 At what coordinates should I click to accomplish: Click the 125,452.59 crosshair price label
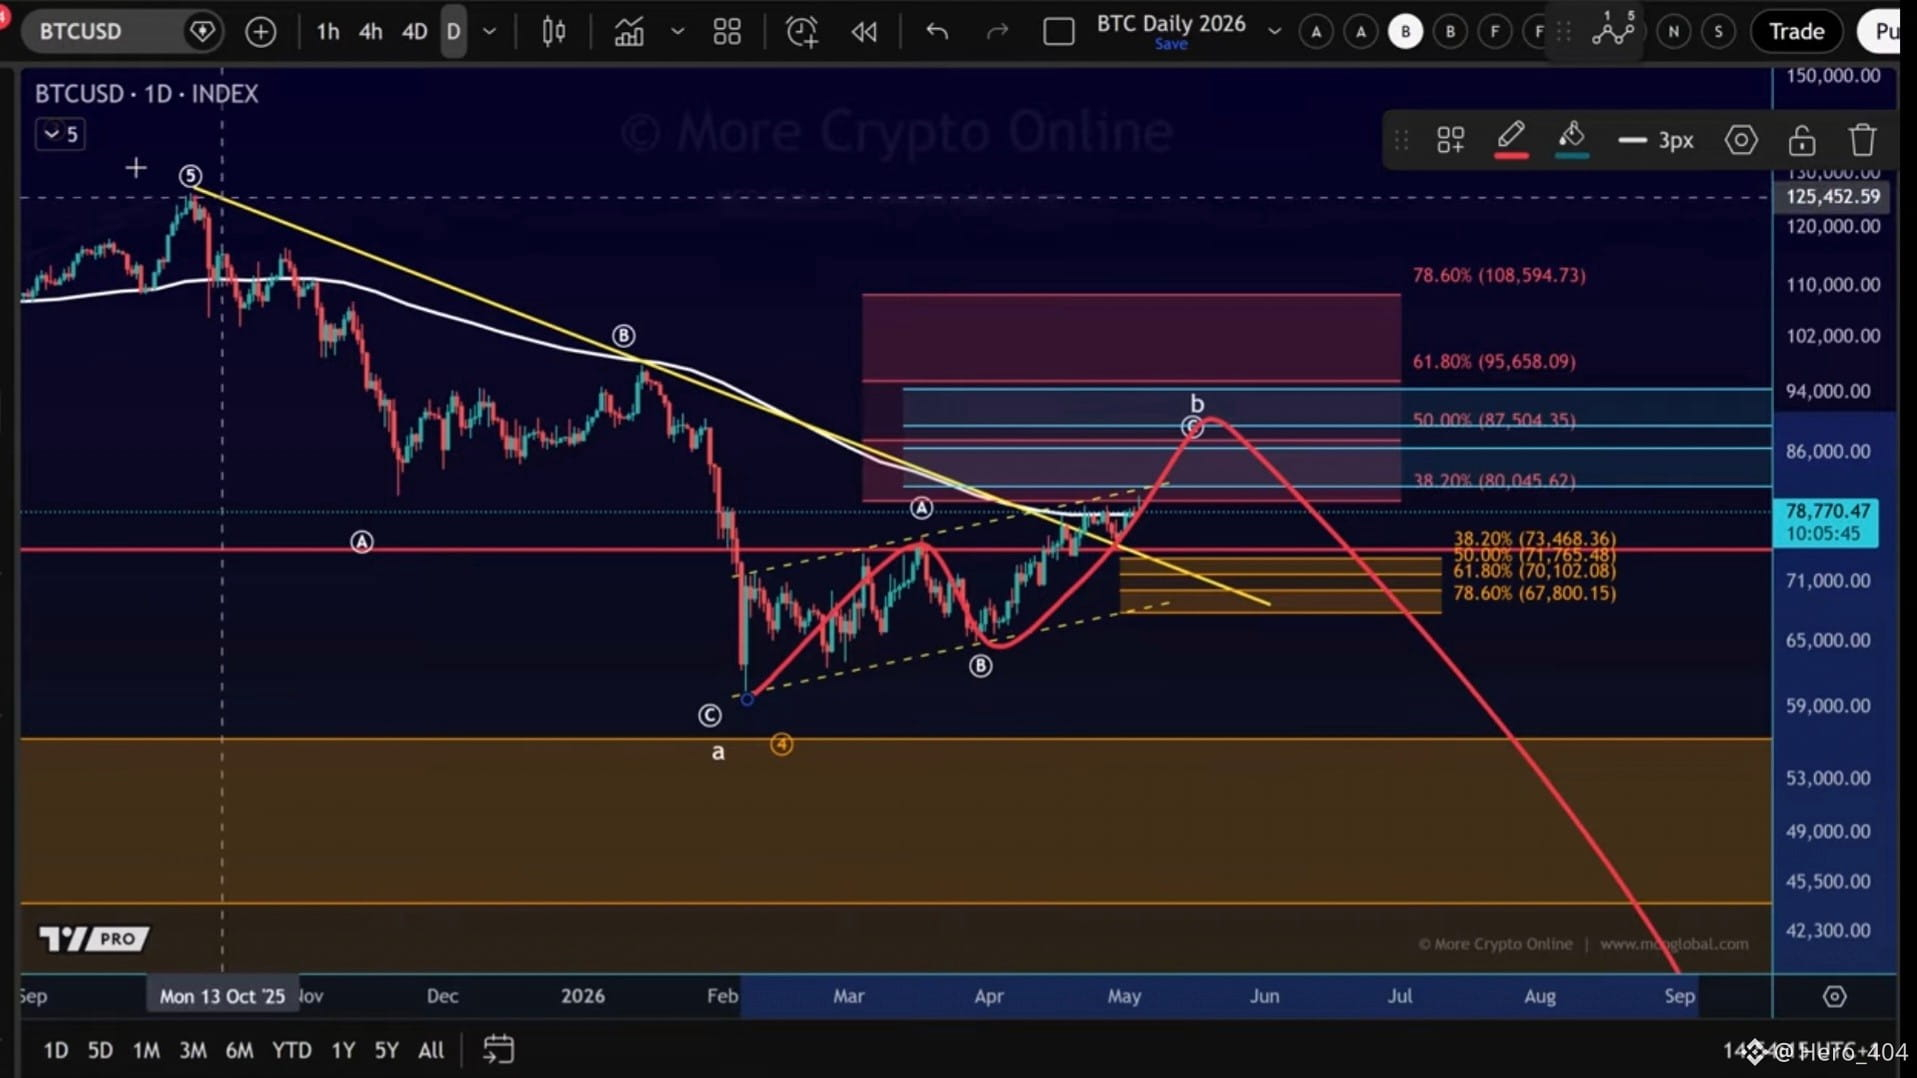1832,197
